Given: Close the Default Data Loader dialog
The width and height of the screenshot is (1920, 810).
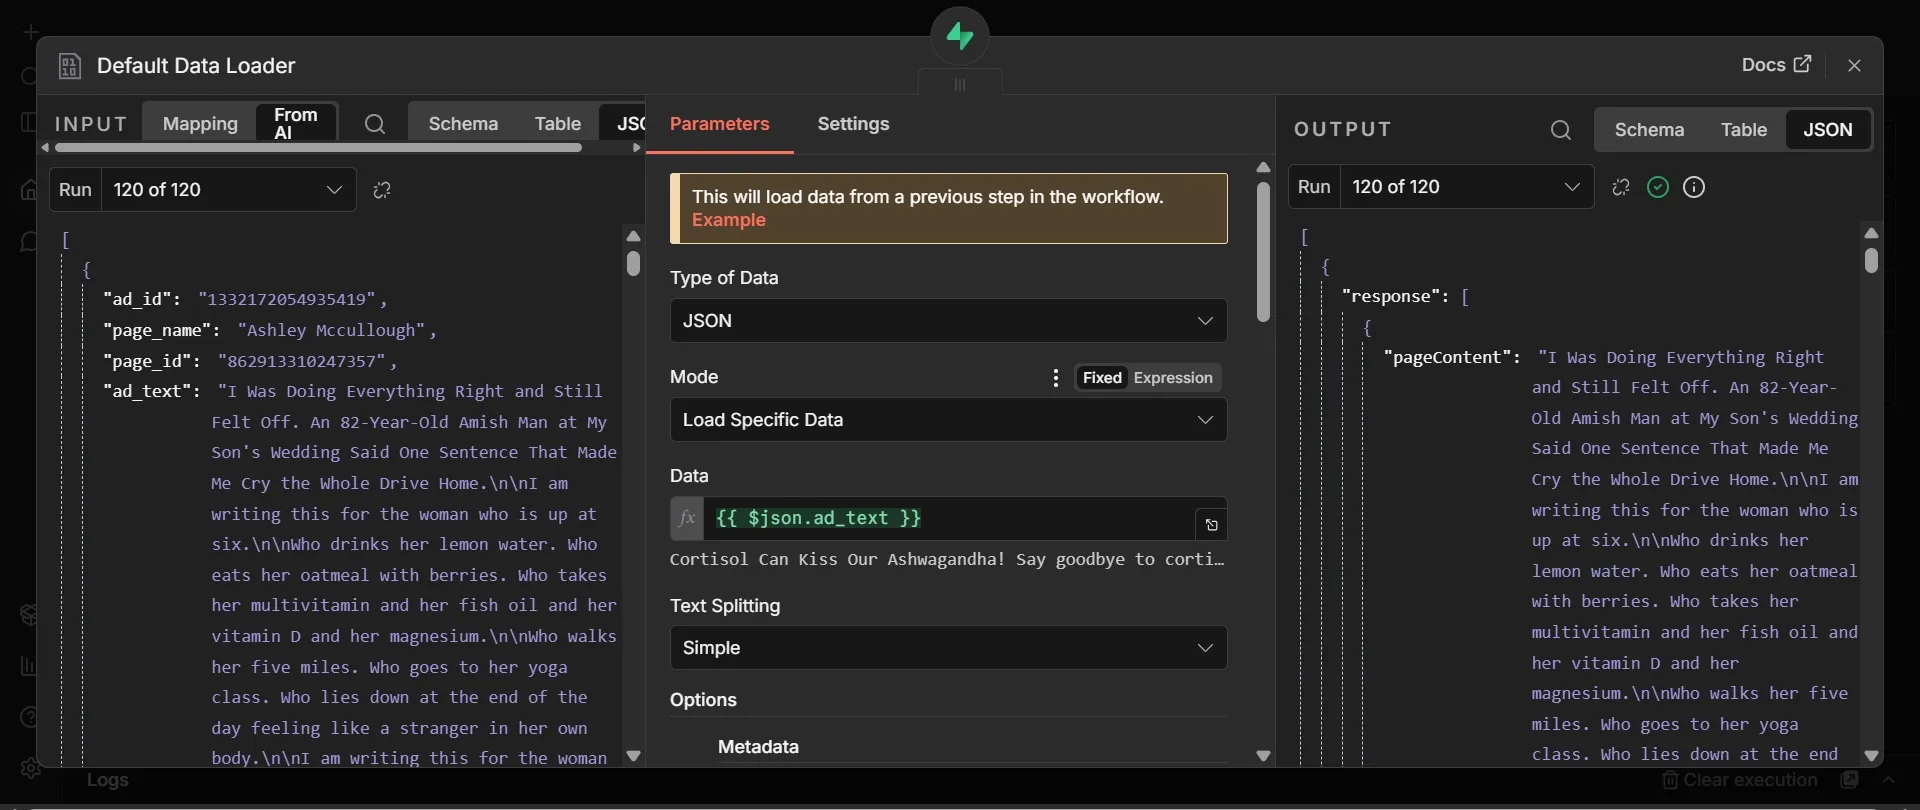Looking at the screenshot, I should click(x=1855, y=65).
